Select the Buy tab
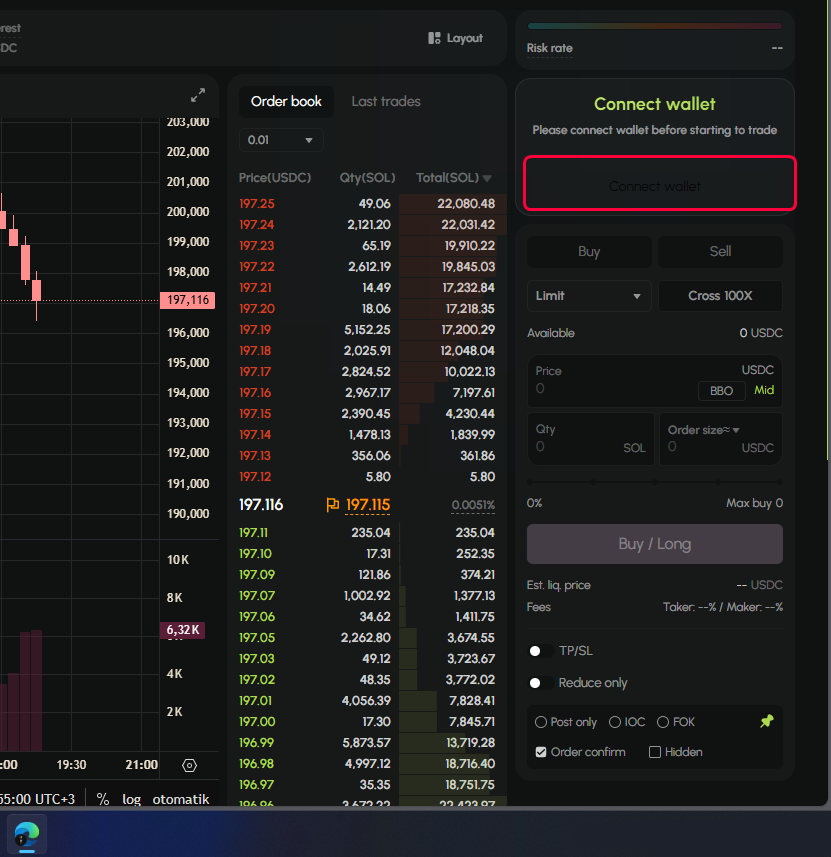 click(589, 251)
